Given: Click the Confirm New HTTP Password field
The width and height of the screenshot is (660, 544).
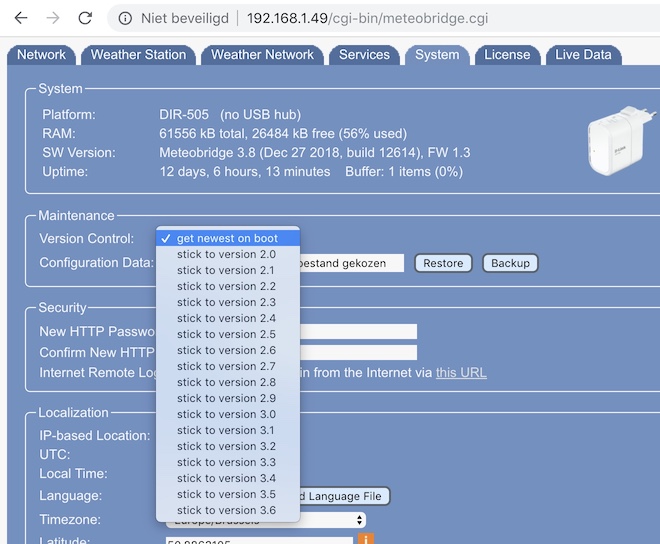Looking at the screenshot, I should point(360,352).
